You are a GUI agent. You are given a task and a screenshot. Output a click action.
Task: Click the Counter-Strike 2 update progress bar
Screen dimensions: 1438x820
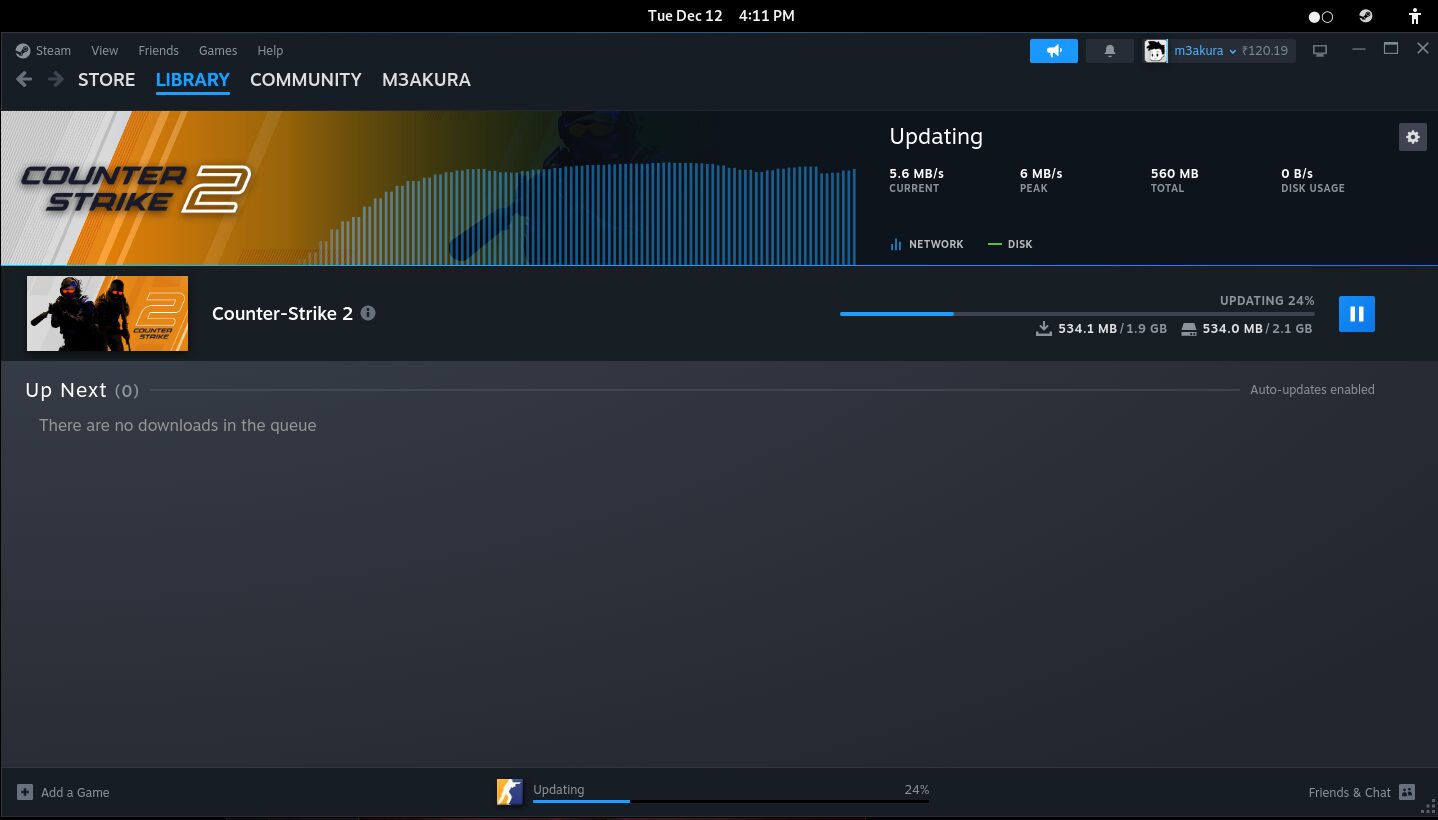(x=1077, y=314)
